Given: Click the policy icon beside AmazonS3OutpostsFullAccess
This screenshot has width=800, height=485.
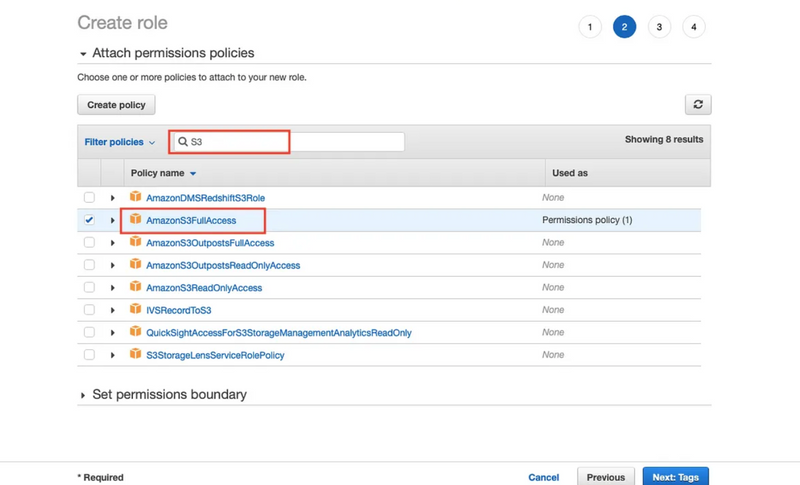Looking at the screenshot, I should pos(135,242).
